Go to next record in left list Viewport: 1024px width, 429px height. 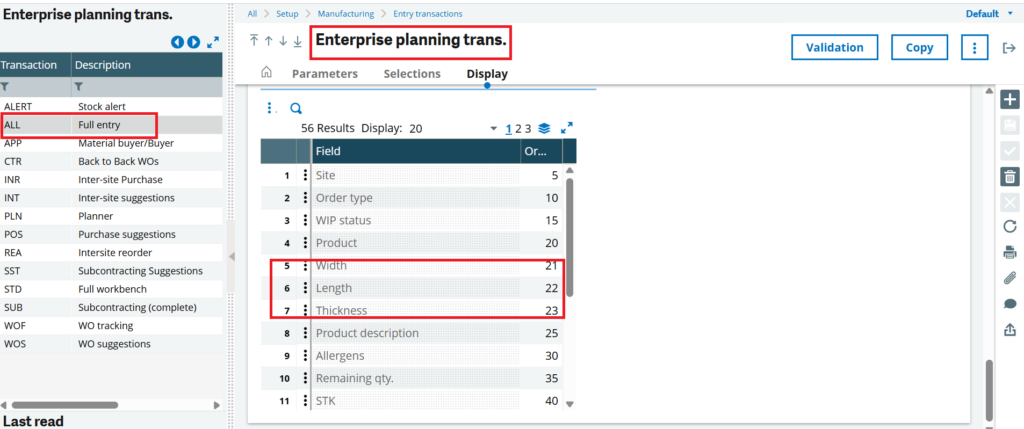point(194,42)
